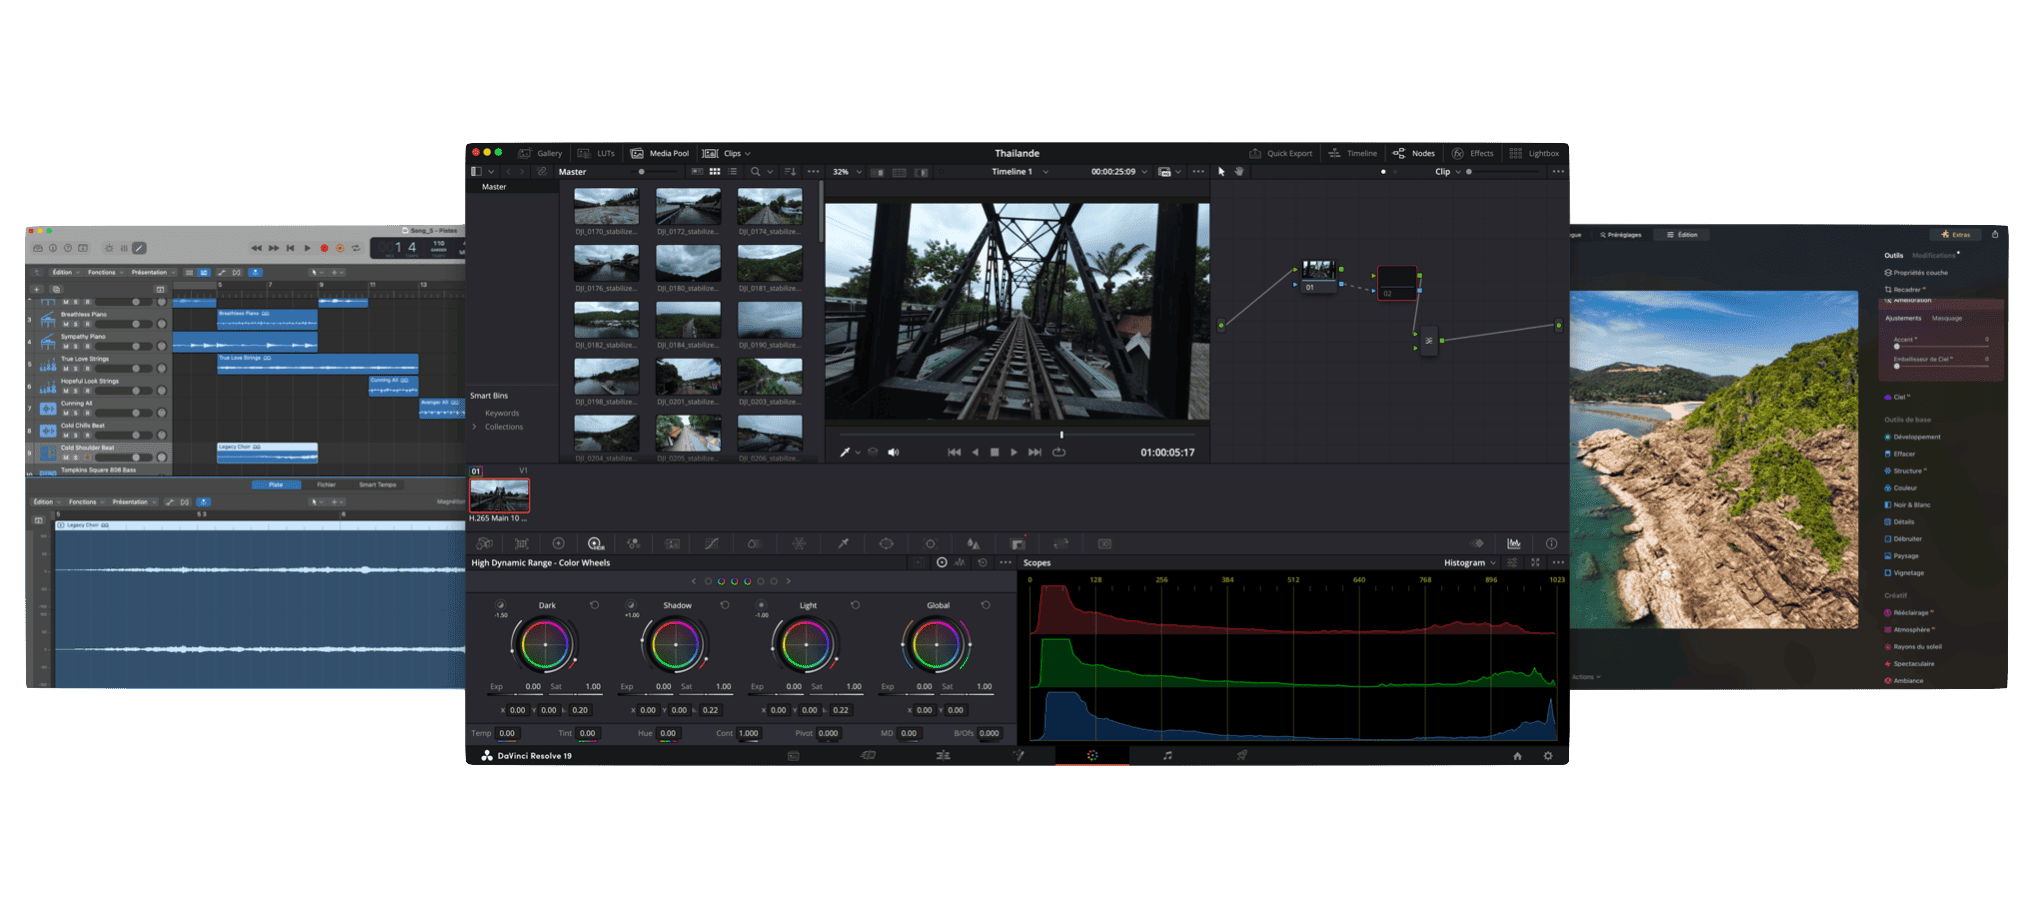Open the Information palette icon
The width and height of the screenshot is (2026, 916).
(x=1551, y=544)
